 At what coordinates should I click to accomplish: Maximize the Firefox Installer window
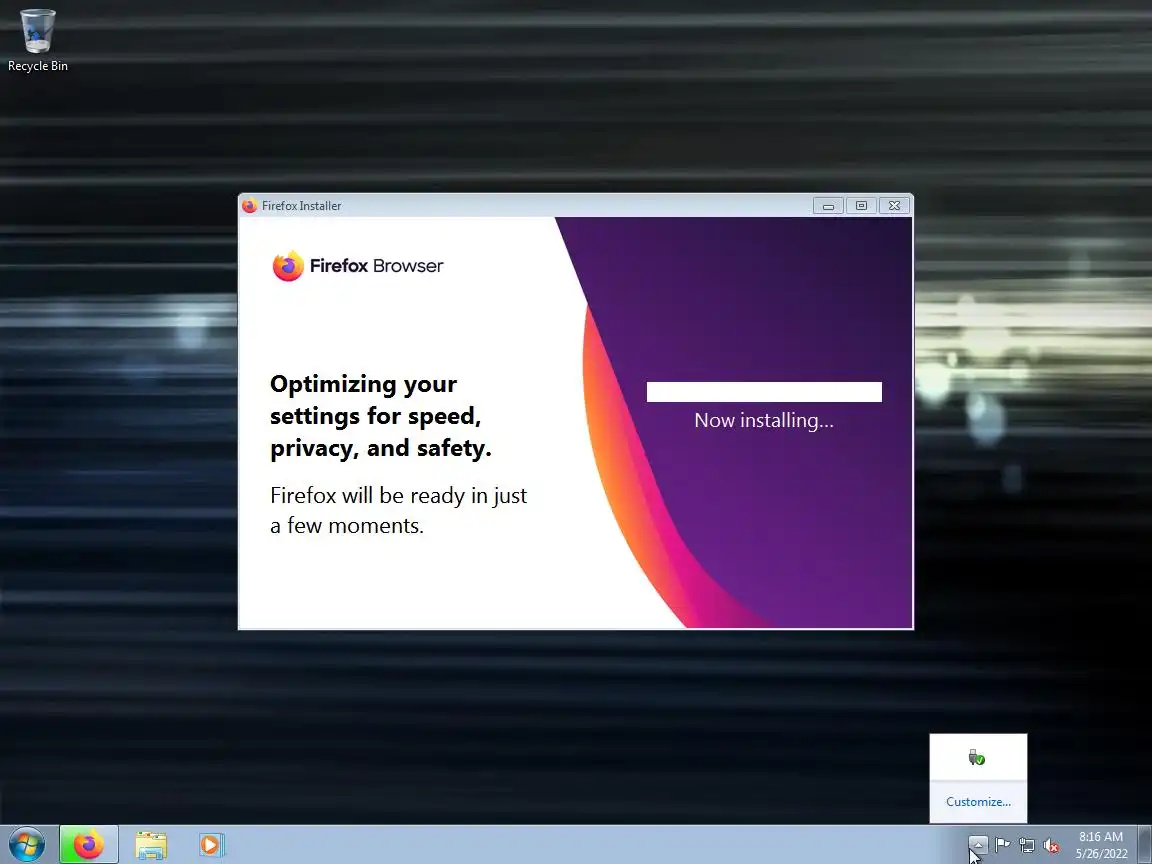pyautogui.click(x=861, y=206)
